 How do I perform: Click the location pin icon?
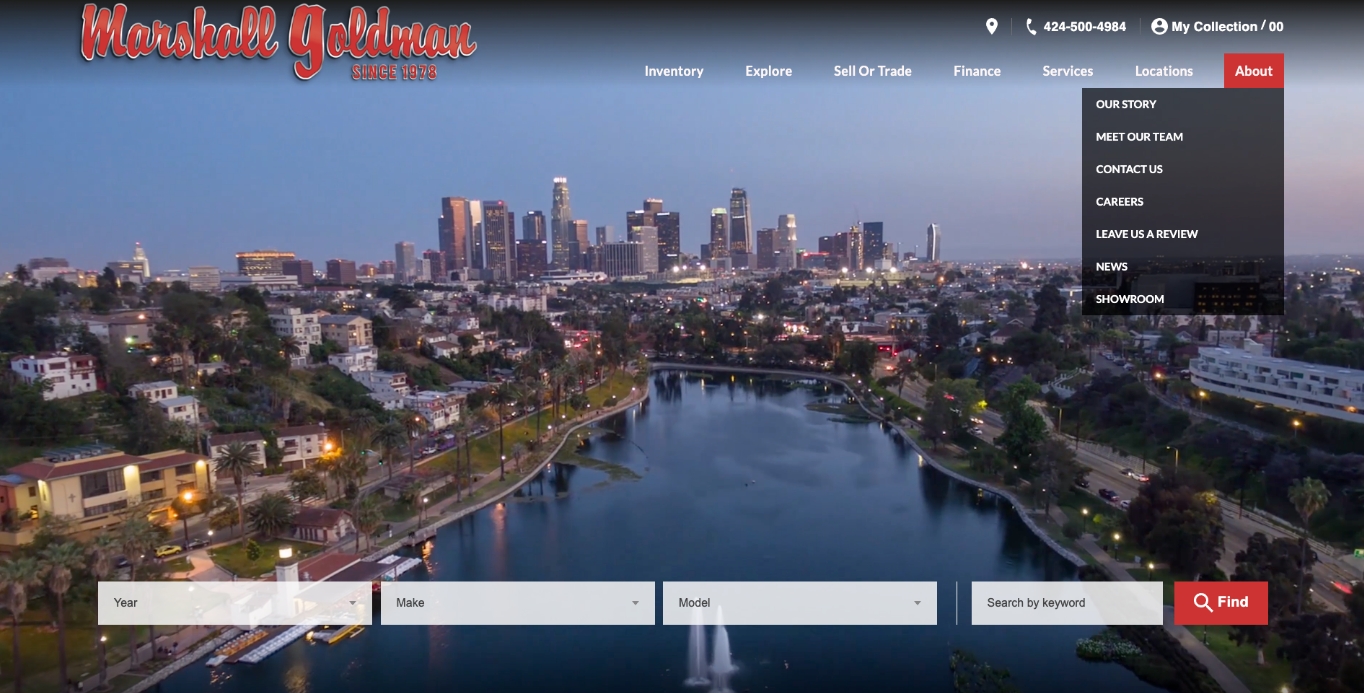pos(991,27)
